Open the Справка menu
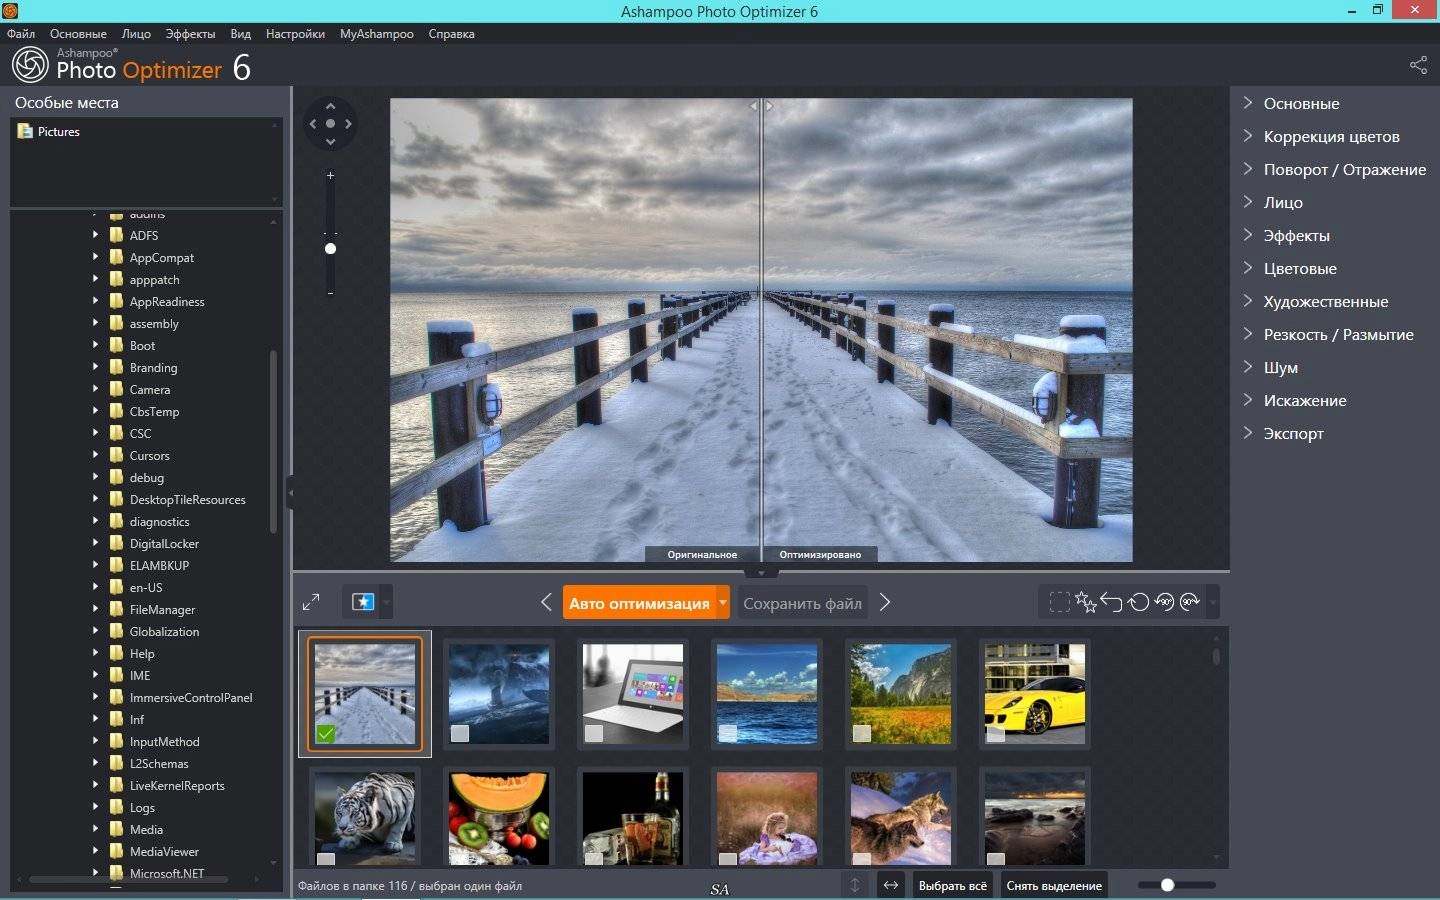 coord(451,33)
